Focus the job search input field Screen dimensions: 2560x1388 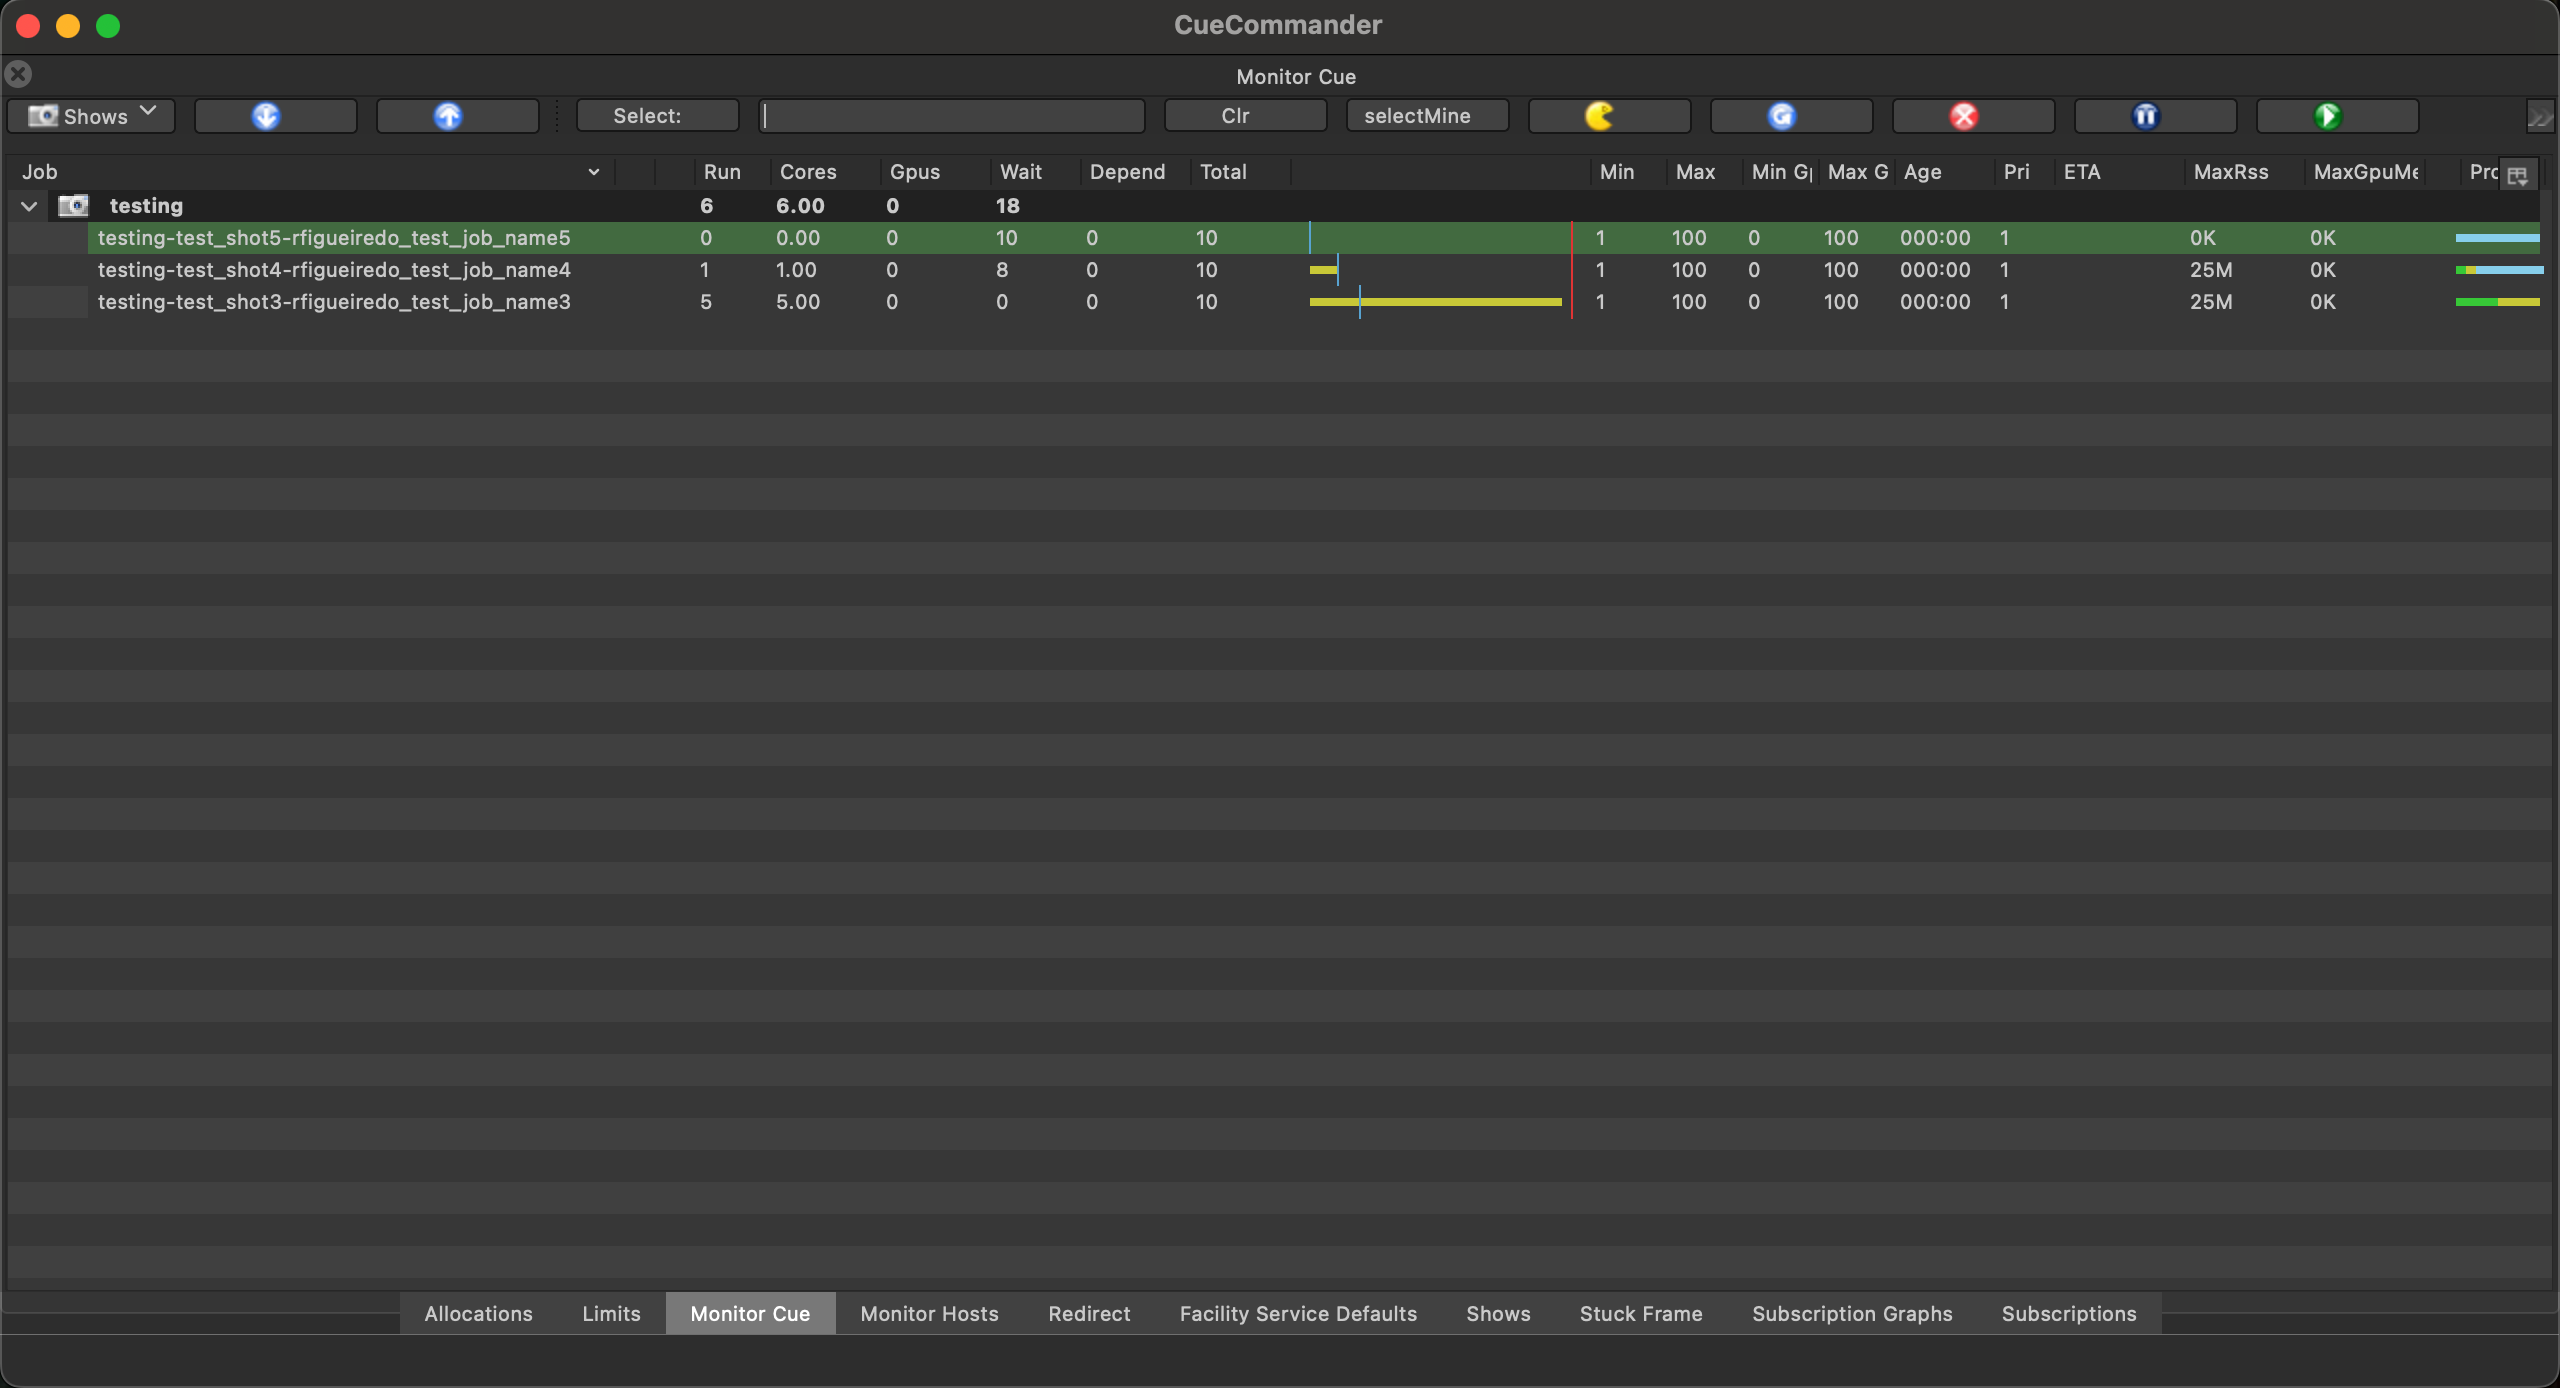pos(951,116)
